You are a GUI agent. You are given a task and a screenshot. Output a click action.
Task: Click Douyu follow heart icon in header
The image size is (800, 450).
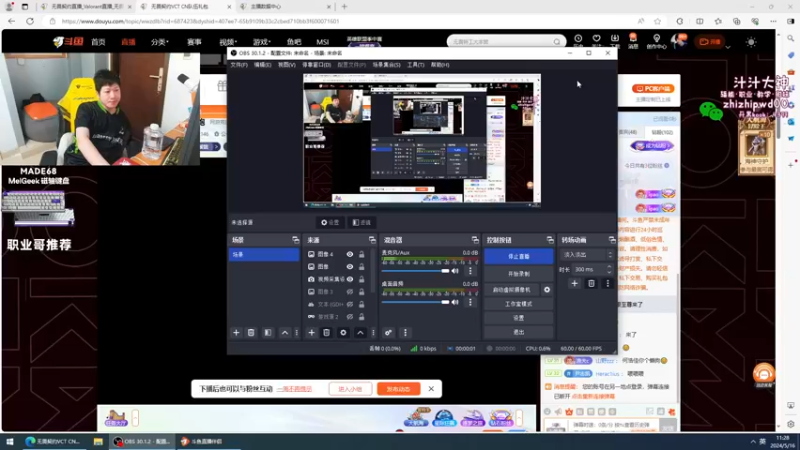pos(596,39)
